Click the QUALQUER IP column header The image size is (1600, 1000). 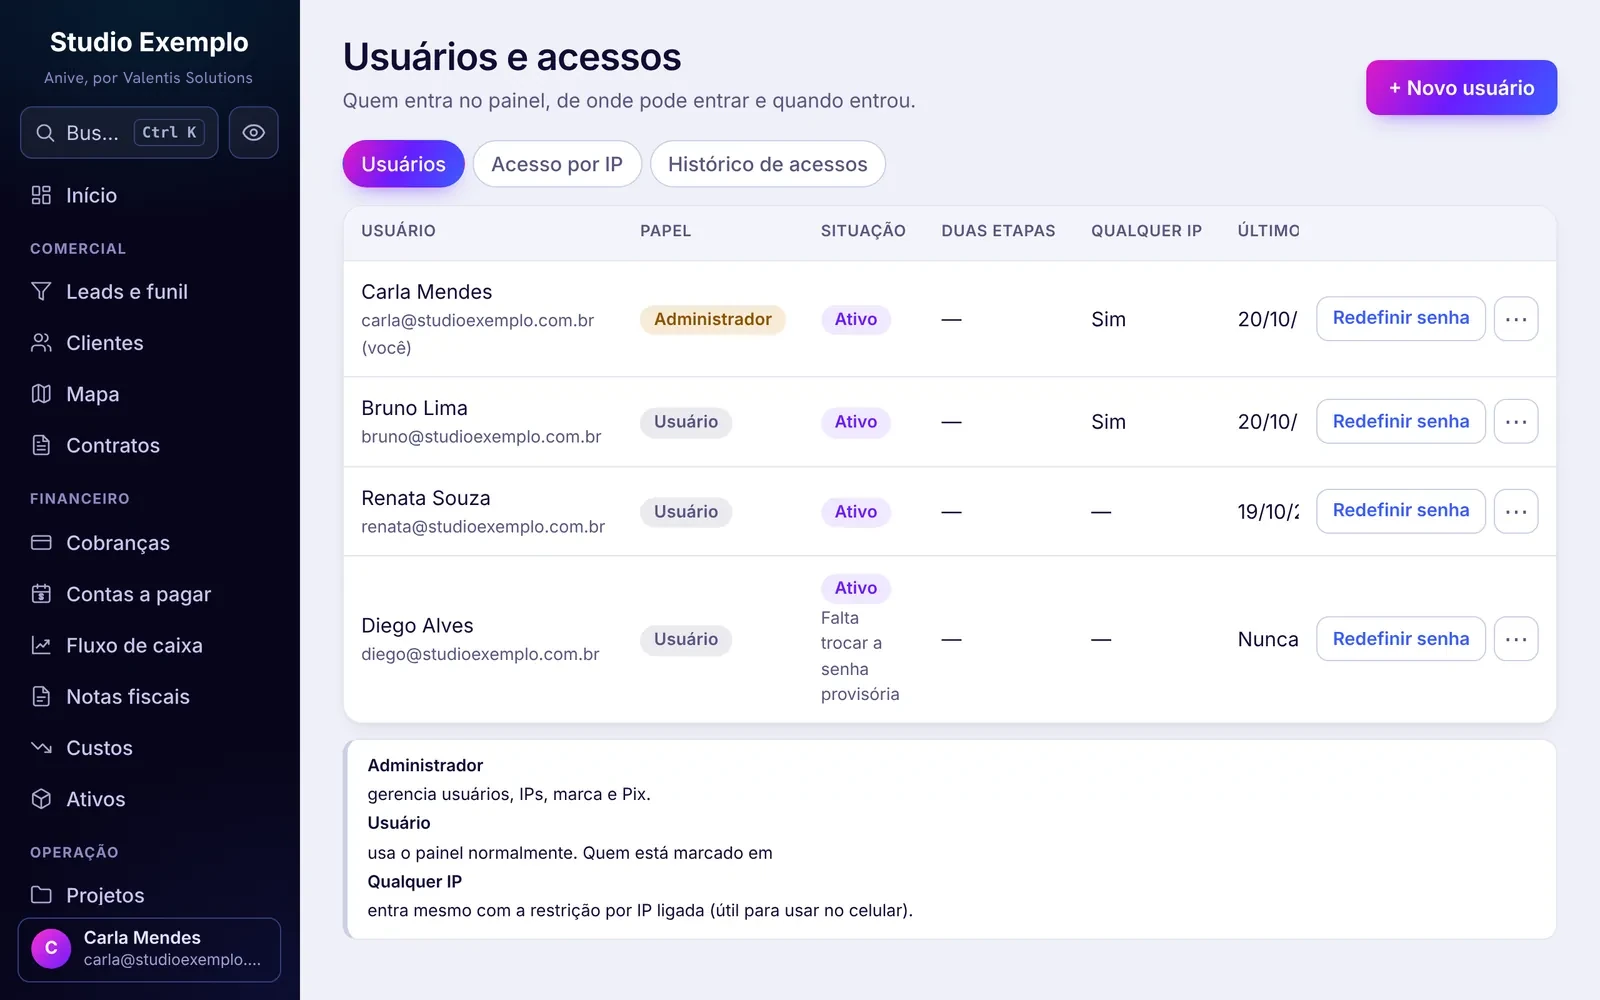coord(1146,231)
